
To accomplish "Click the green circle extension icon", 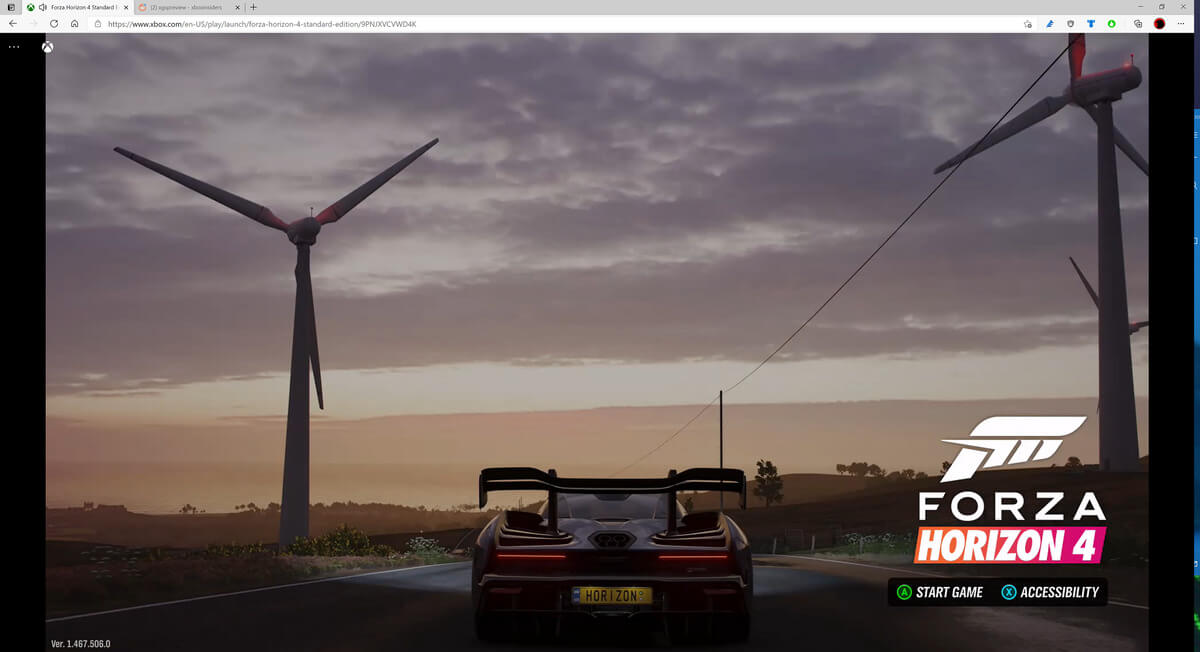I will [1112, 23].
